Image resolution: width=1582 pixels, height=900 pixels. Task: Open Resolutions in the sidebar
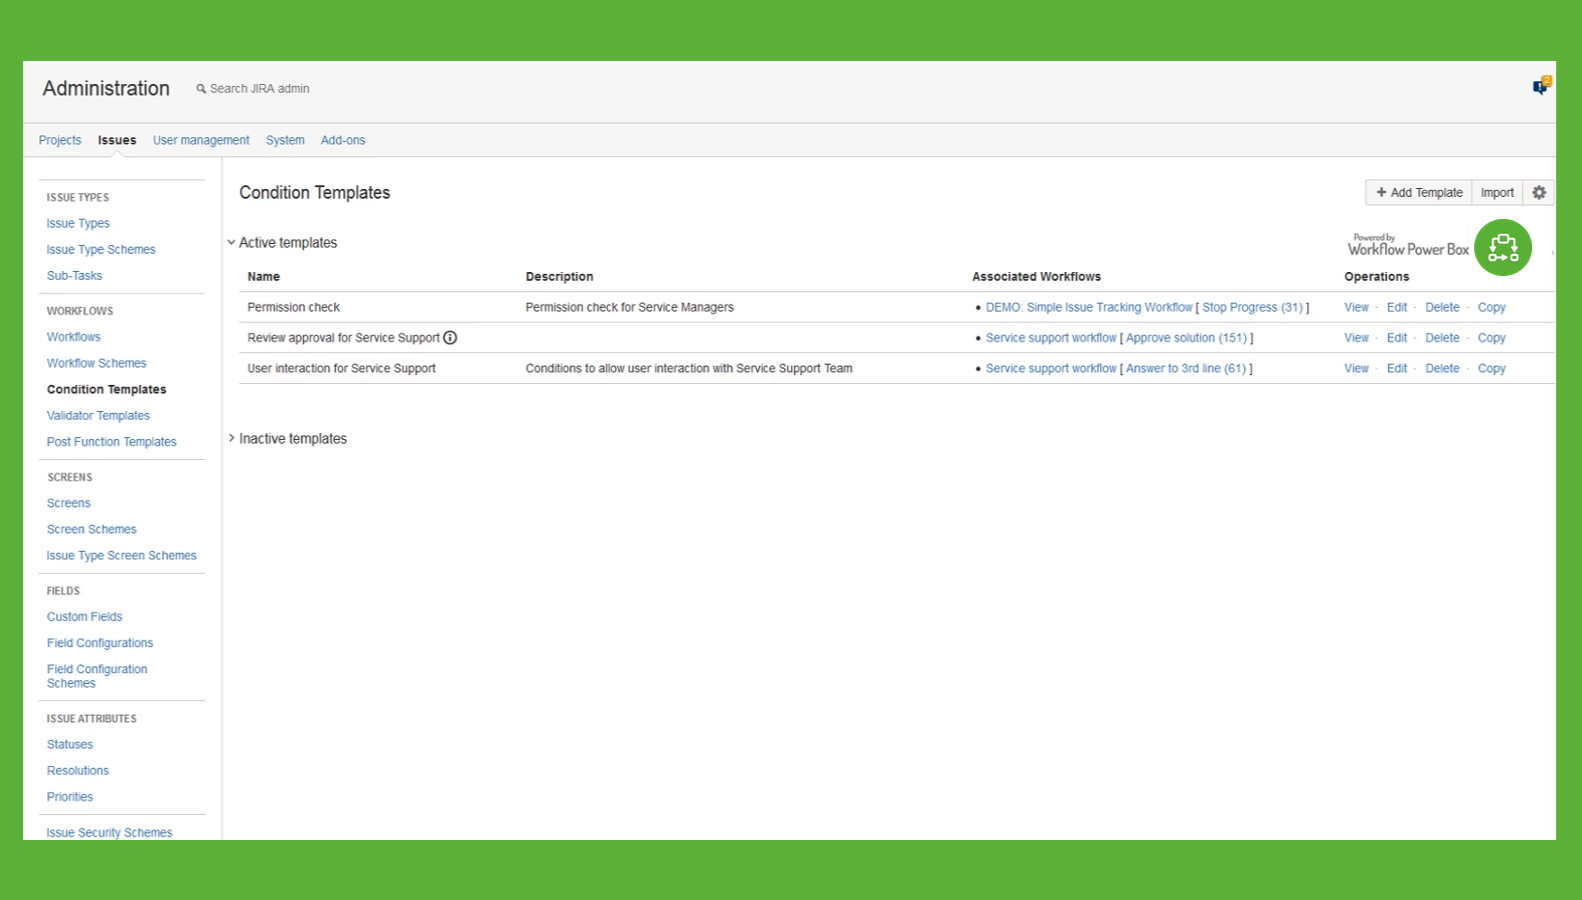pos(78,770)
